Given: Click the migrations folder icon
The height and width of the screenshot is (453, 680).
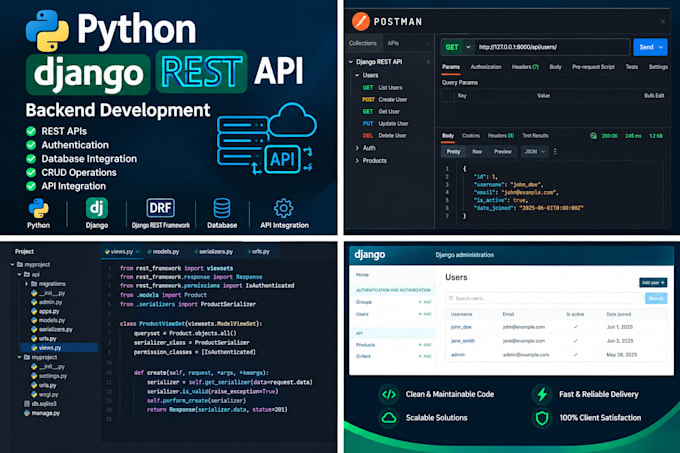Looking at the screenshot, I should click(x=34, y=284).
